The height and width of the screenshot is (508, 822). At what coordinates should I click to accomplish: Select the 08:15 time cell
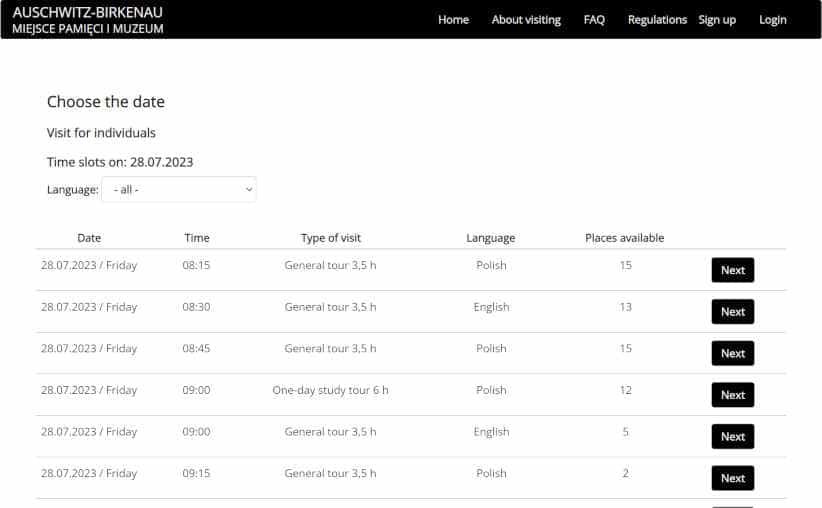click(x=196, y=265)
